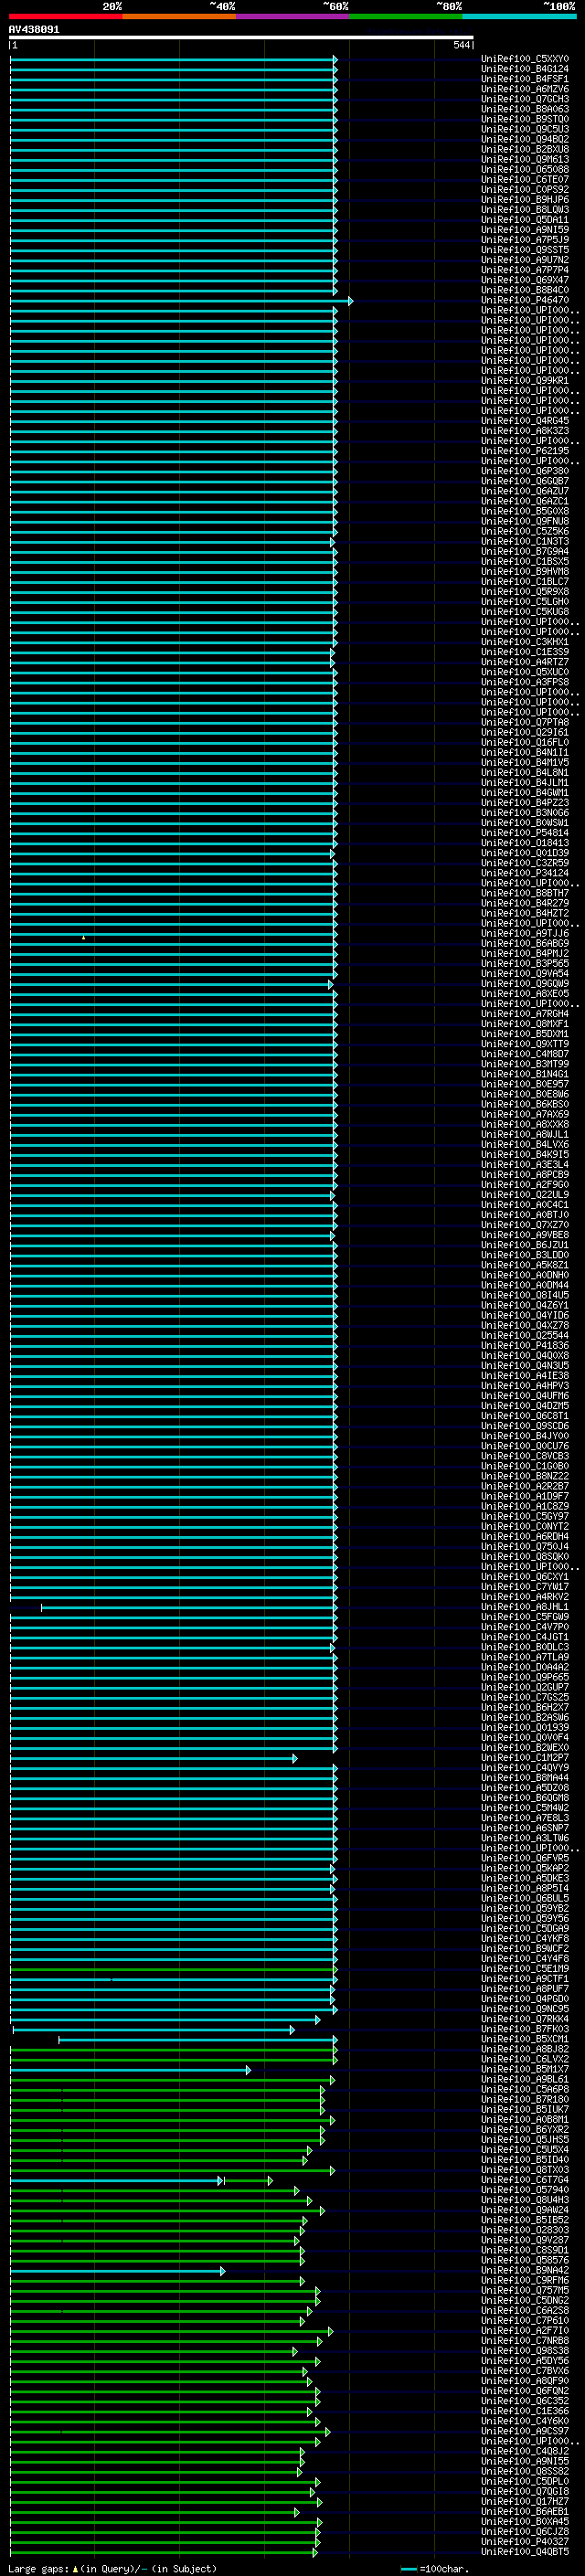The height and width of the screenshot is (2576, 585).
Task: Click UniRef100_Q5DA11 label
Action: (524, 219)
